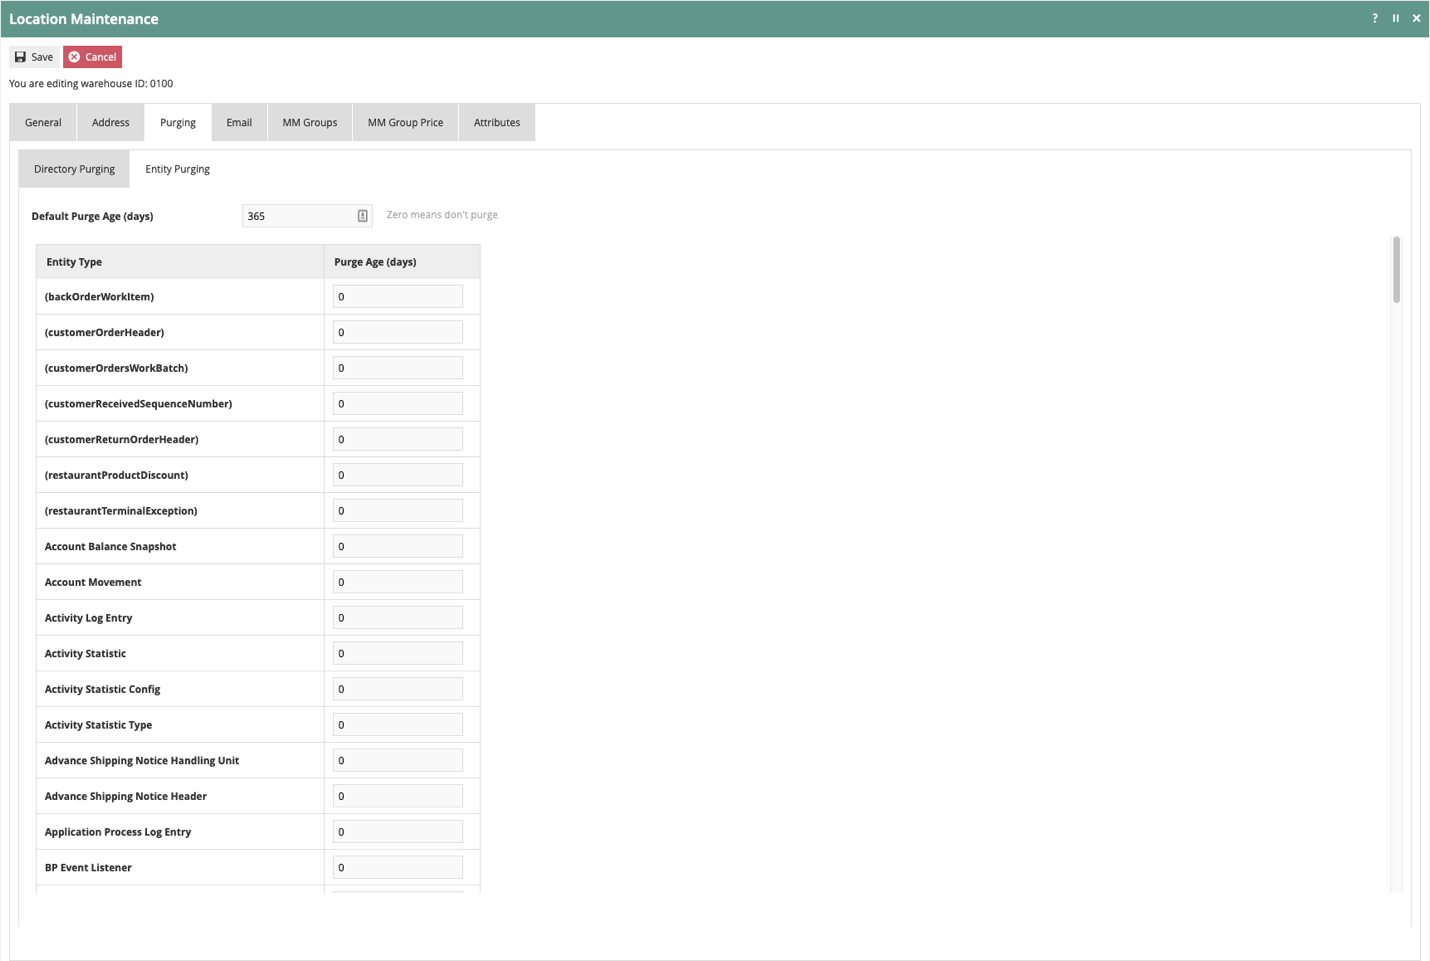1430x961 pixels.
Task: Click the red Cancel button
Action: coord(92,57)
